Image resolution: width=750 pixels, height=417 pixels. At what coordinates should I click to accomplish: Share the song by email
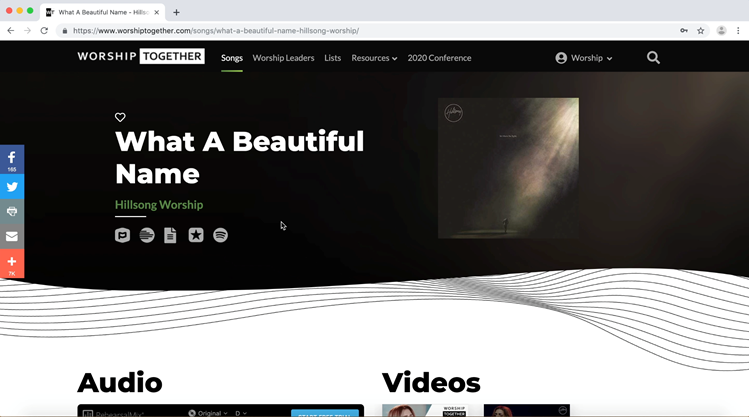click(x=12, y=237)
